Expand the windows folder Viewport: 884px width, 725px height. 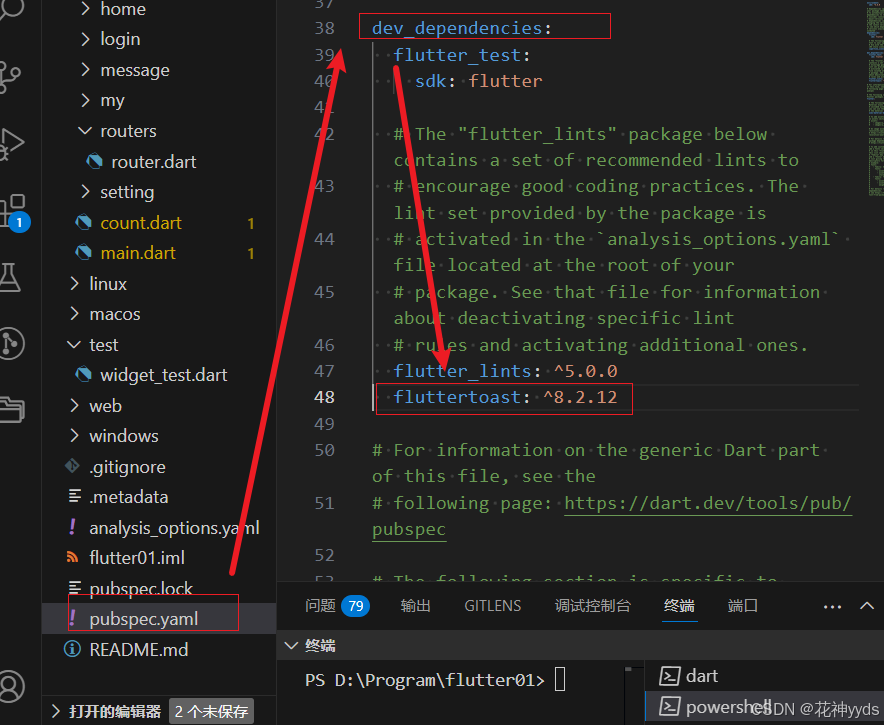point(74,435)
